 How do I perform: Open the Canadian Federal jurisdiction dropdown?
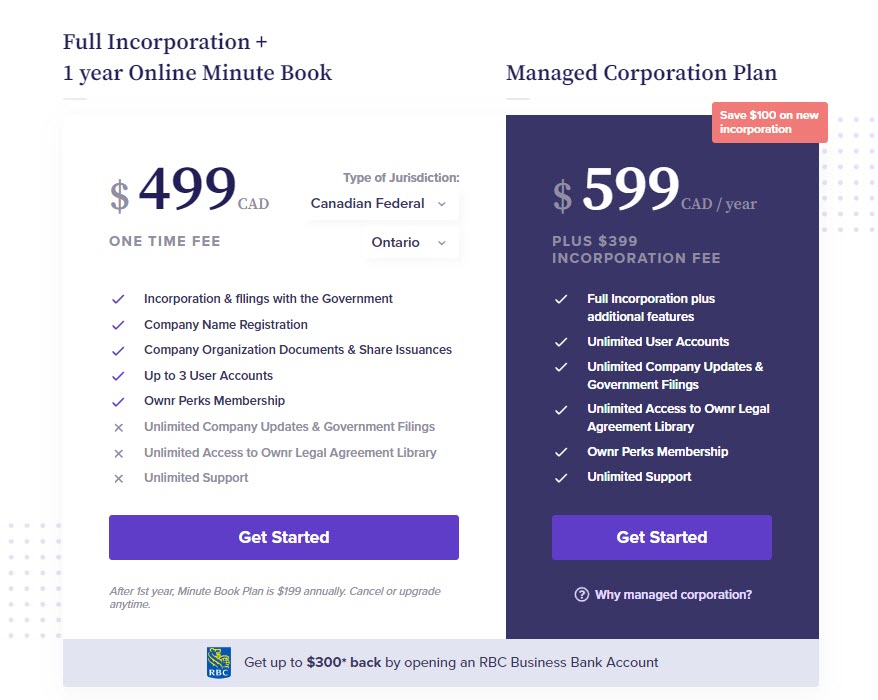pyautogui.click(x=381, y=204)
